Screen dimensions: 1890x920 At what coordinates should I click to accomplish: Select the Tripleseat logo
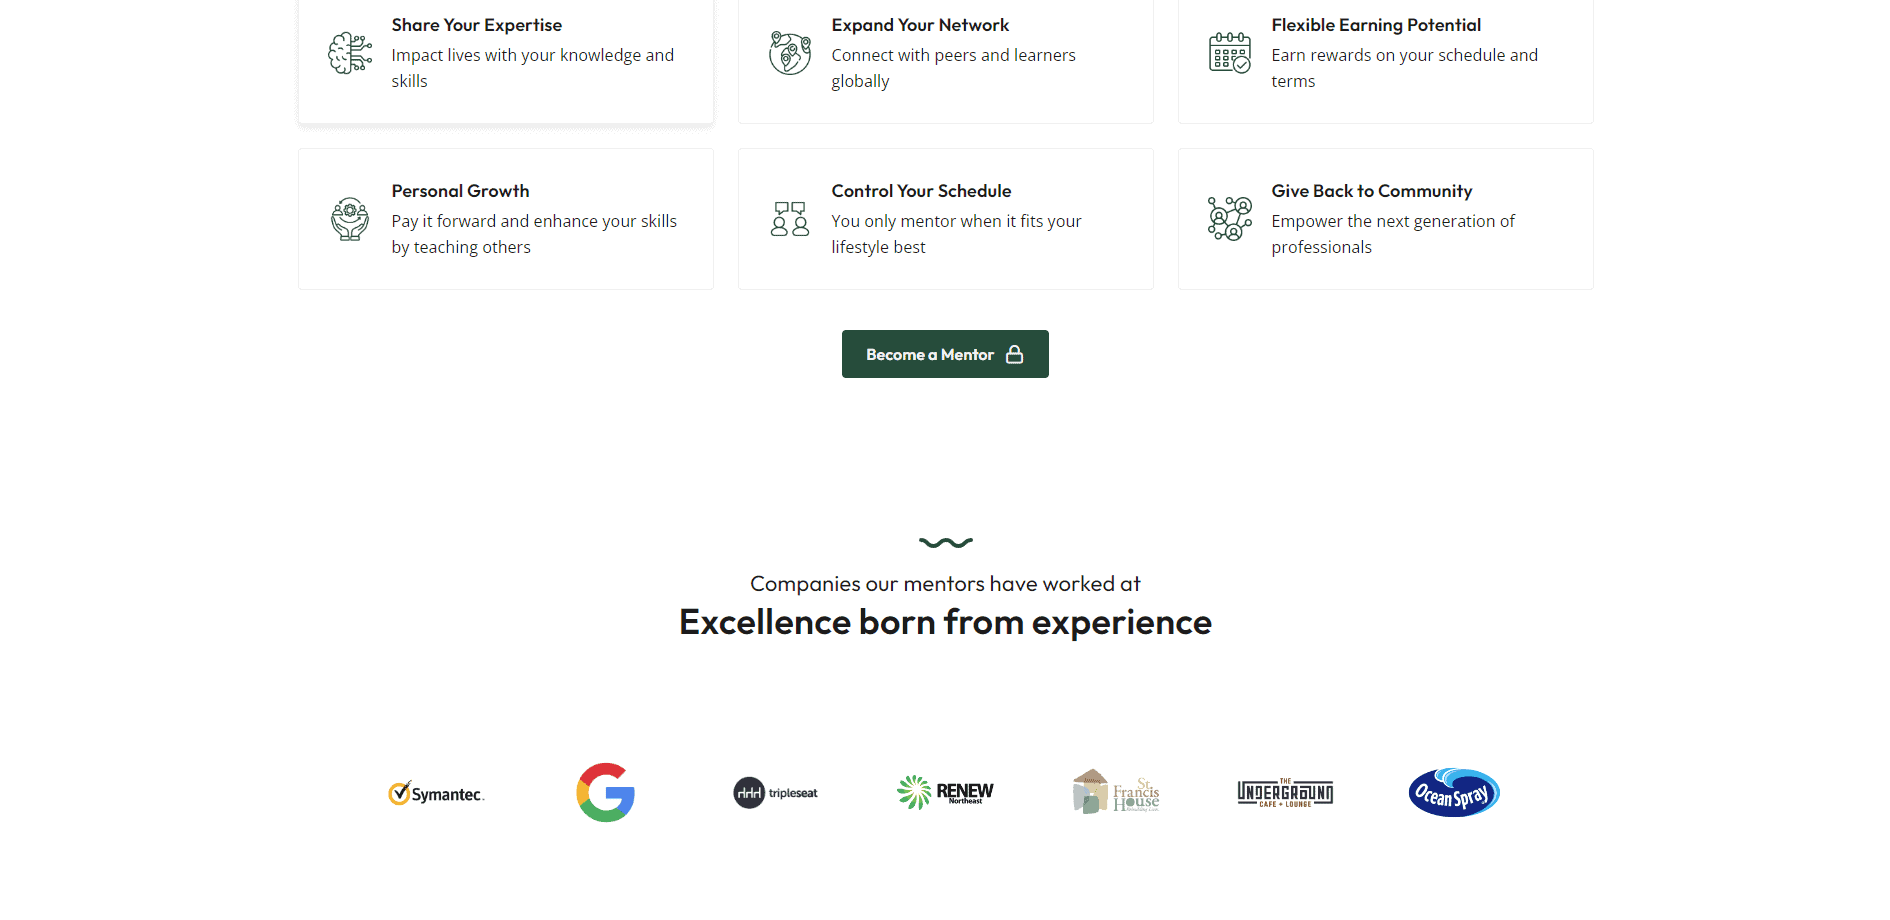[x=776, y=793]
